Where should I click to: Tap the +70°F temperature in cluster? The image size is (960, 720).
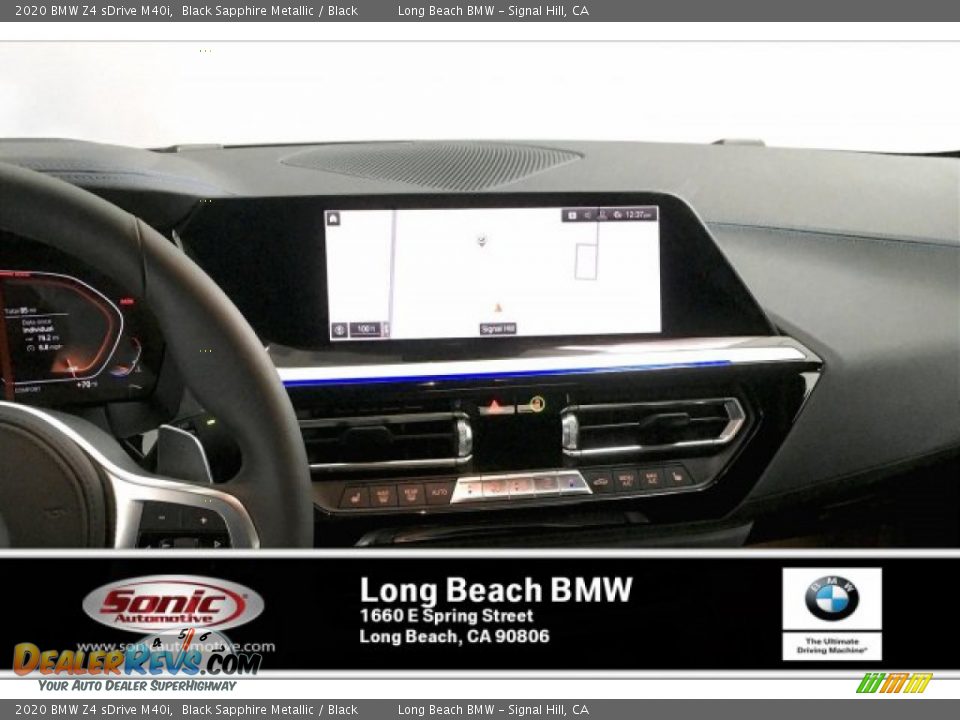[87, 384]
